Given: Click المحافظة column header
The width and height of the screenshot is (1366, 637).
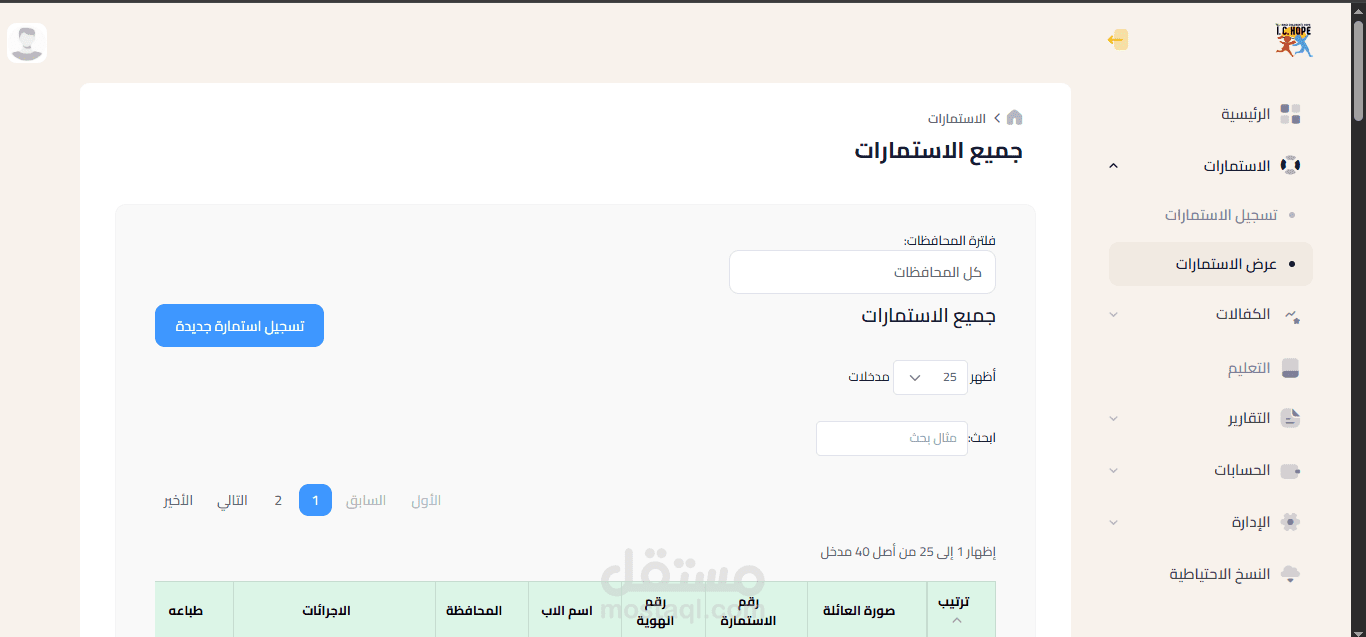Looking at the screenshot, I should tap(474, 610).
